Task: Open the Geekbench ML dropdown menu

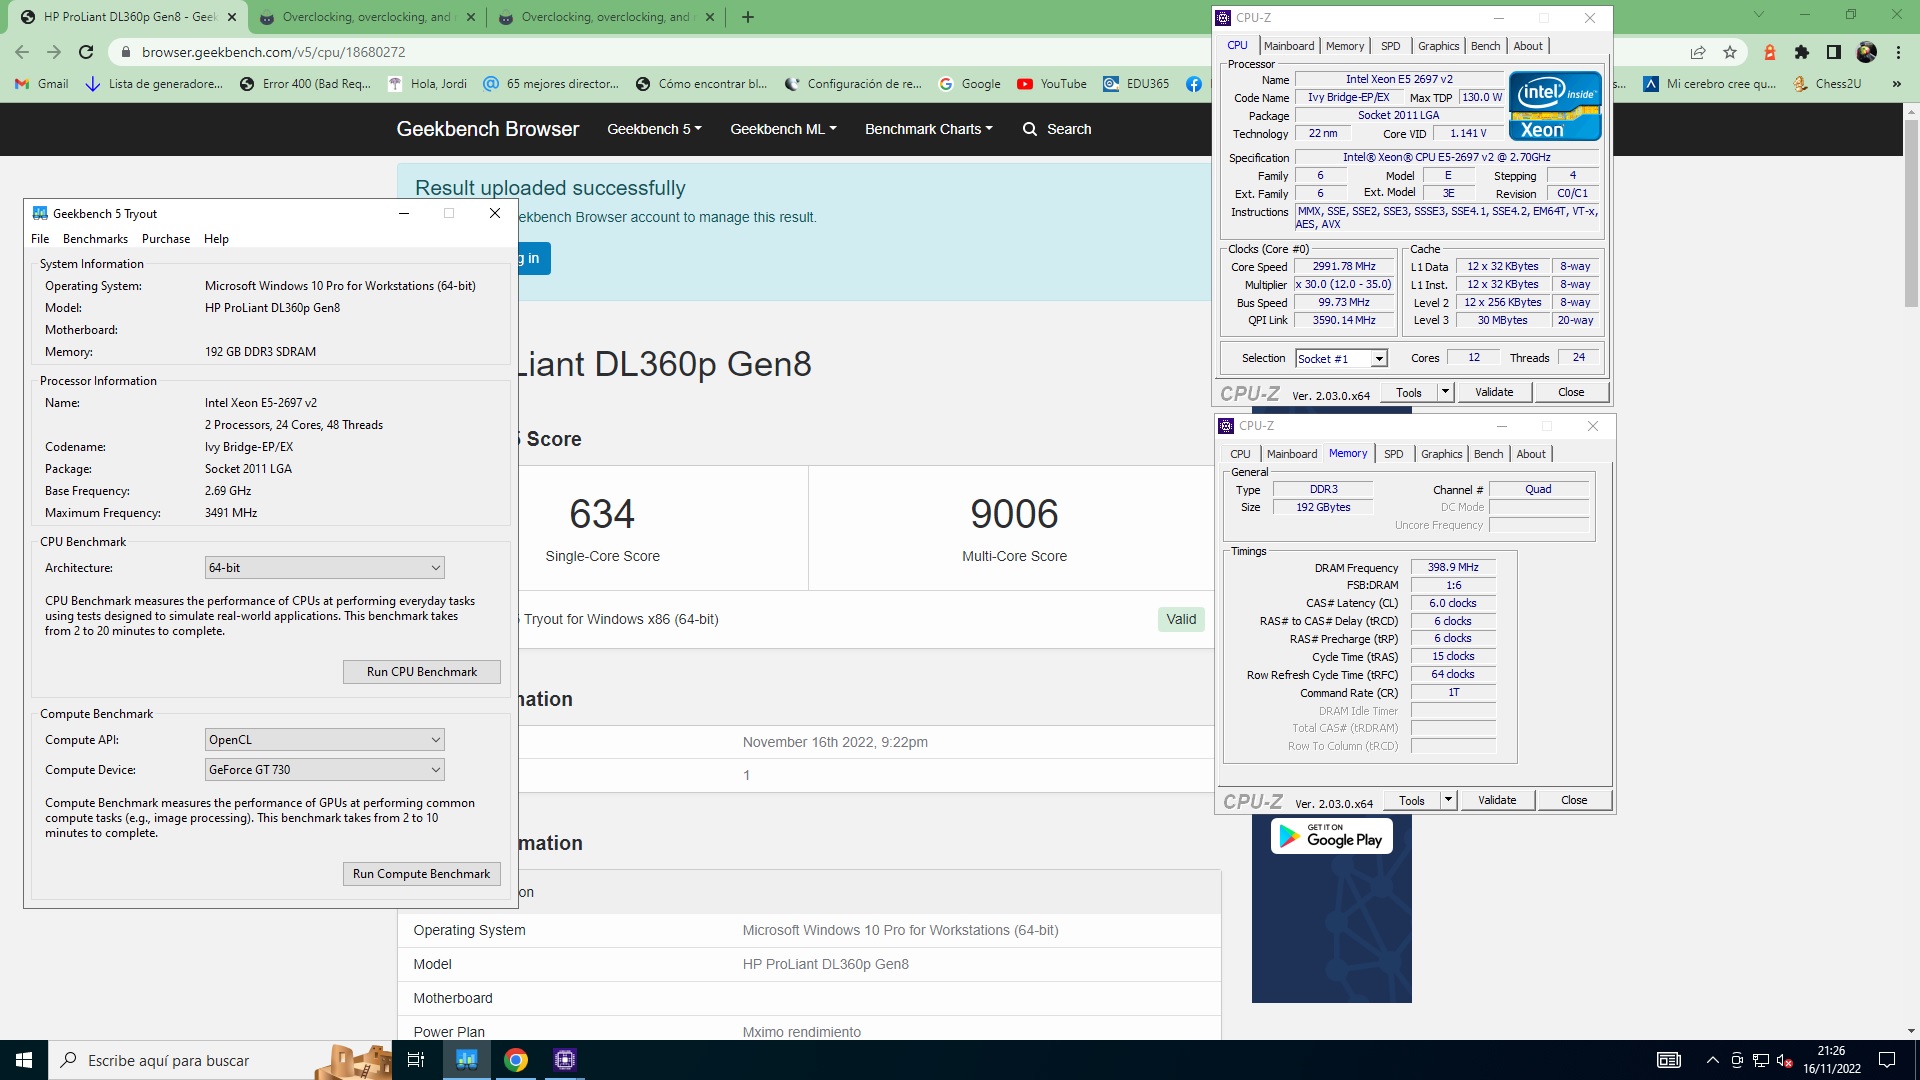Action: pyautogui.click(x=783, y=129)
